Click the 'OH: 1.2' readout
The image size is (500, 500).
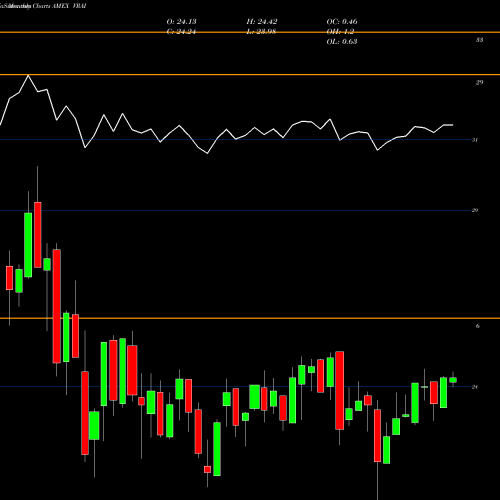[340, 32]
